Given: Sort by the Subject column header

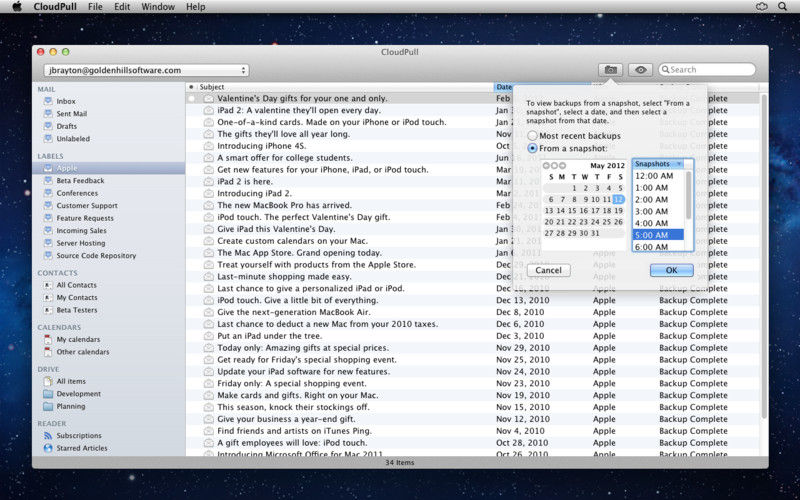Looking at the screenshot, I should (x=344, y=87).
